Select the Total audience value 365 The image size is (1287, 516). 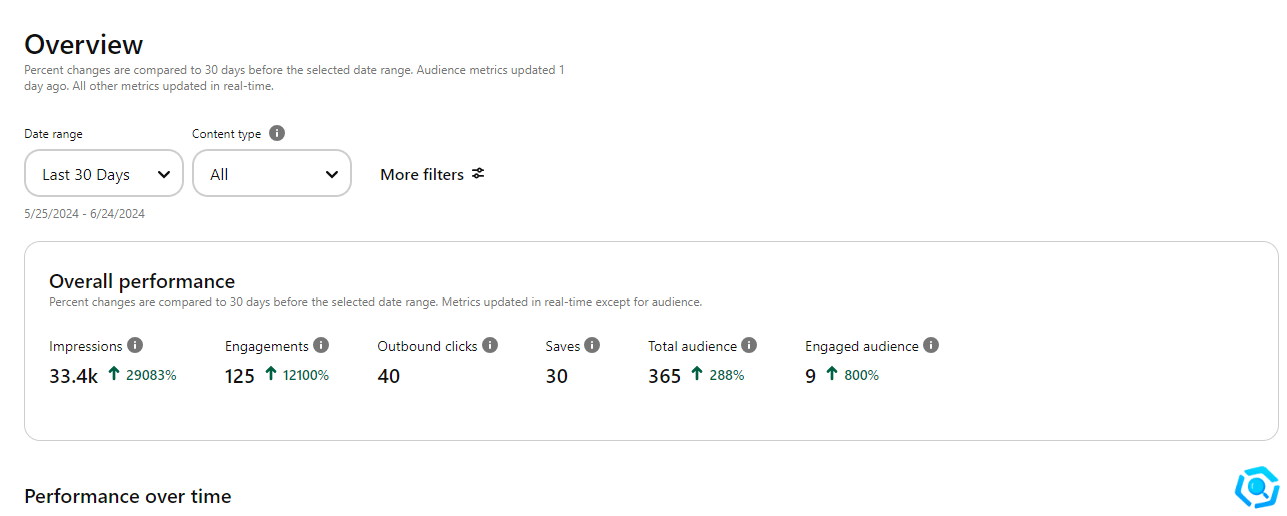[x=664, y=376]
